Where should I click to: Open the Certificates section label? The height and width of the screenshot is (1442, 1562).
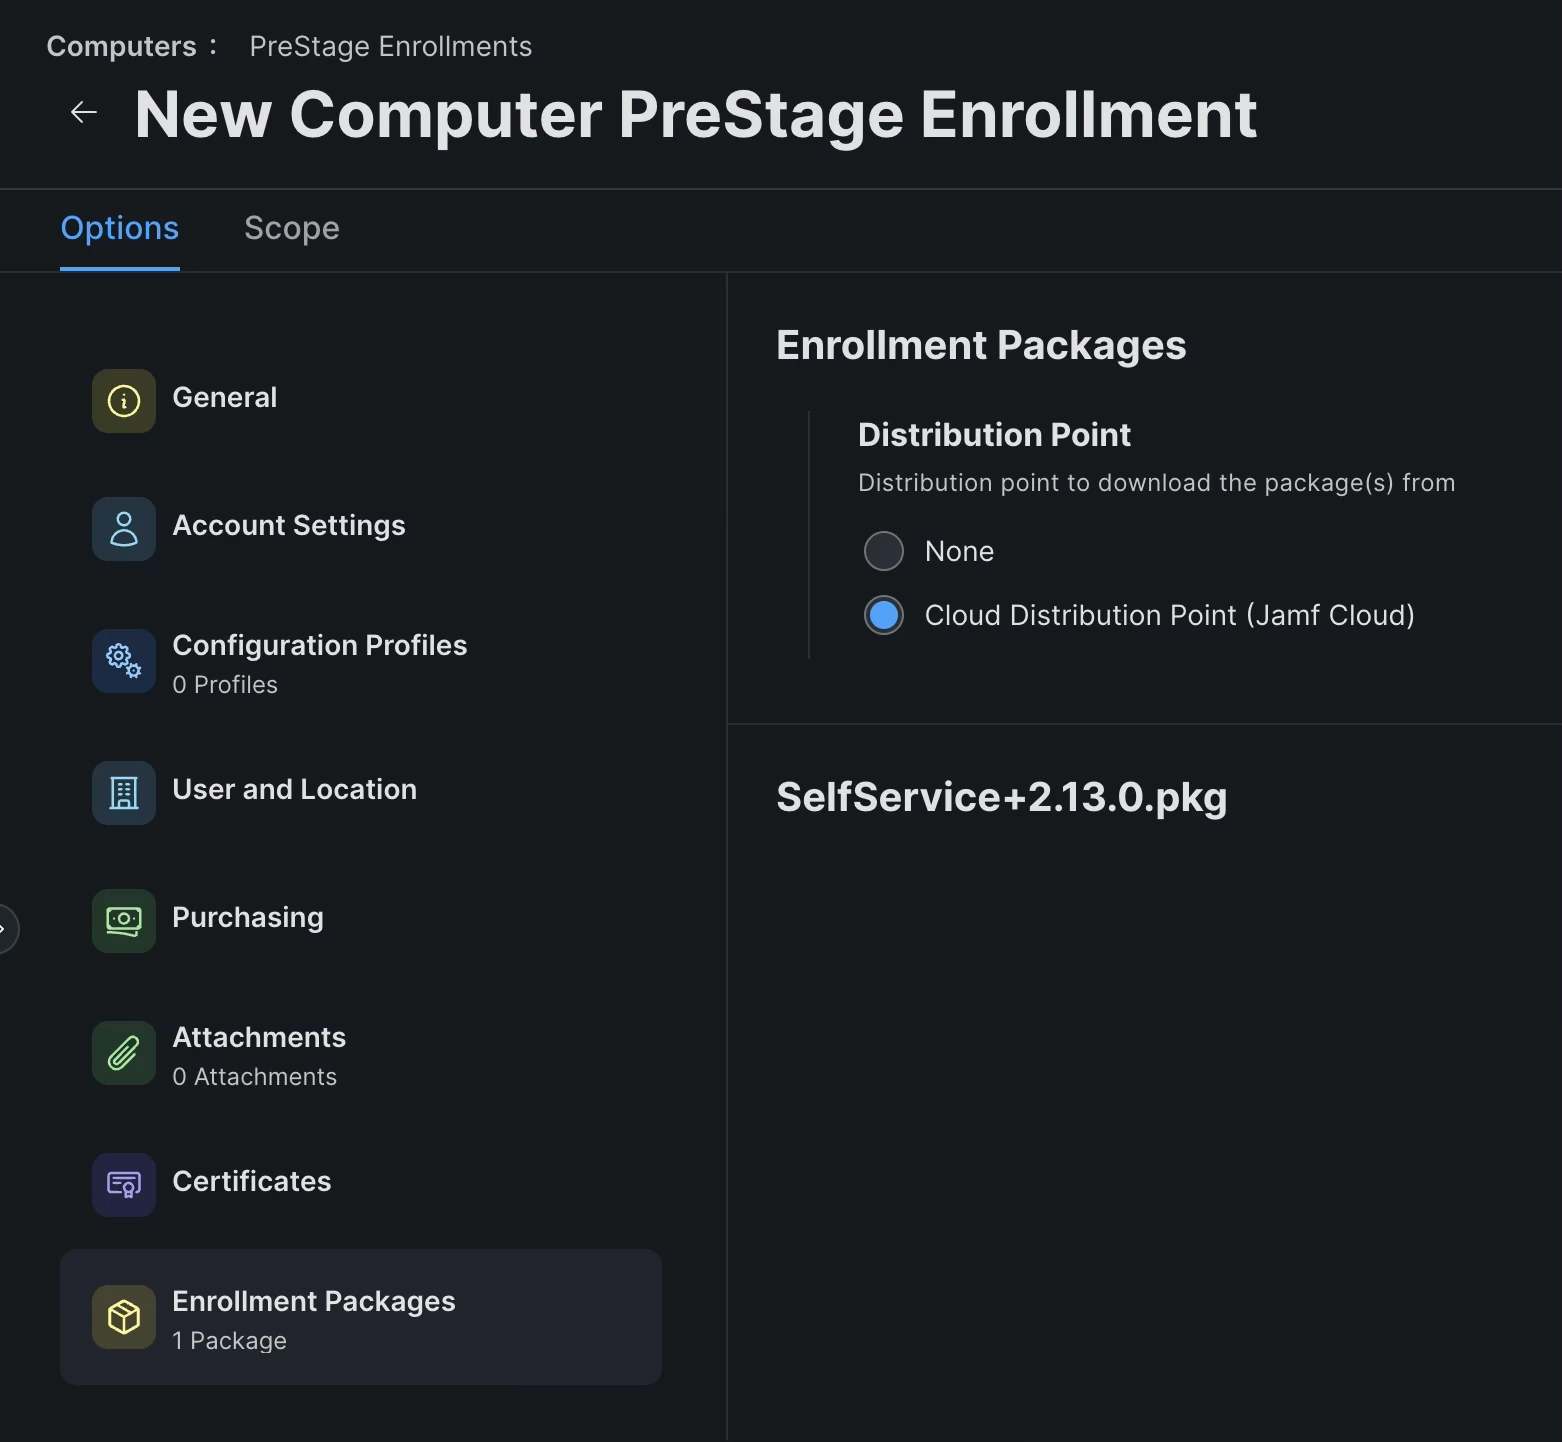tap(252, 1181)
